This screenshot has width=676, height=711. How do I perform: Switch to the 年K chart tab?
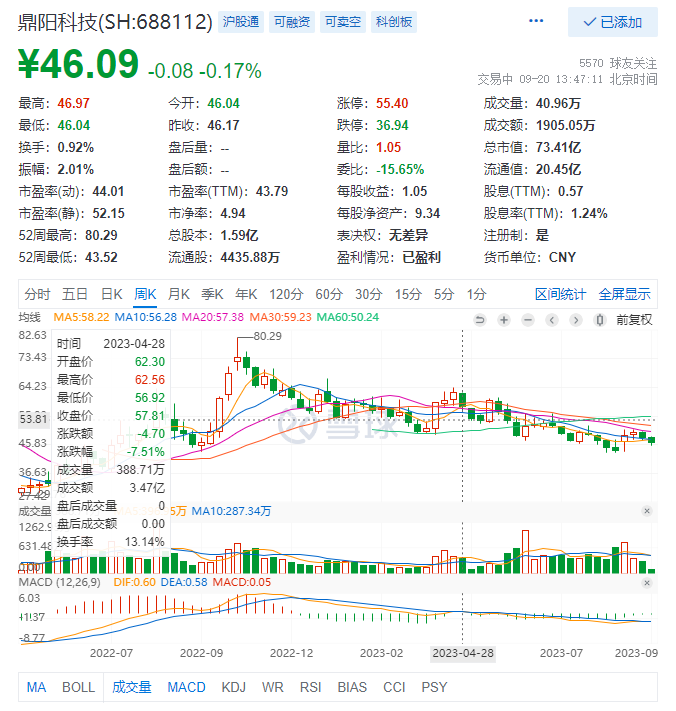[x=246, y=294]
